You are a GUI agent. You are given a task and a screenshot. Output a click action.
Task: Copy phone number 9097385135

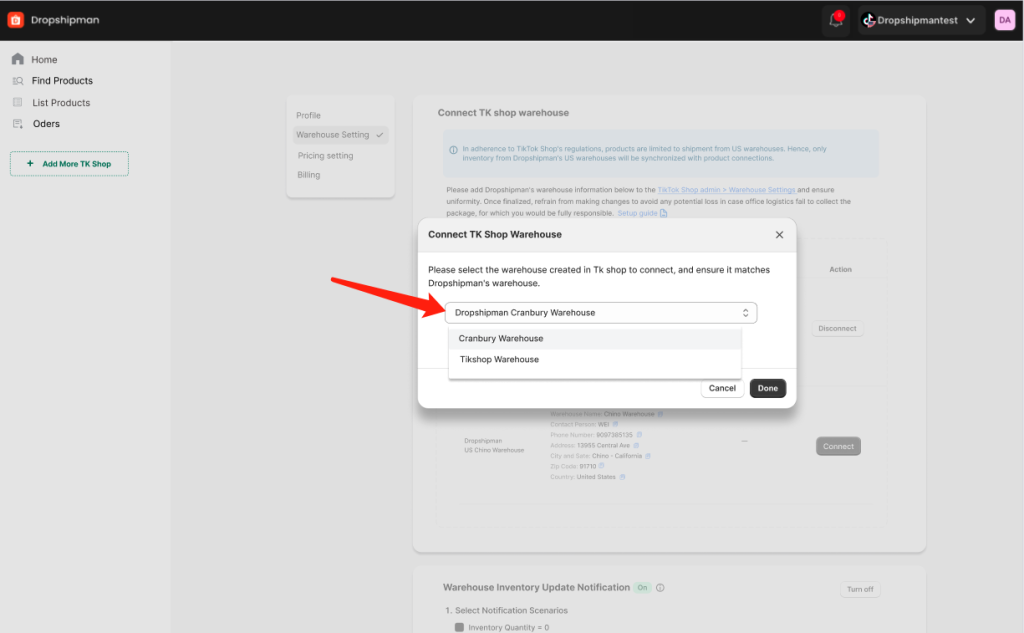point(639,435)
